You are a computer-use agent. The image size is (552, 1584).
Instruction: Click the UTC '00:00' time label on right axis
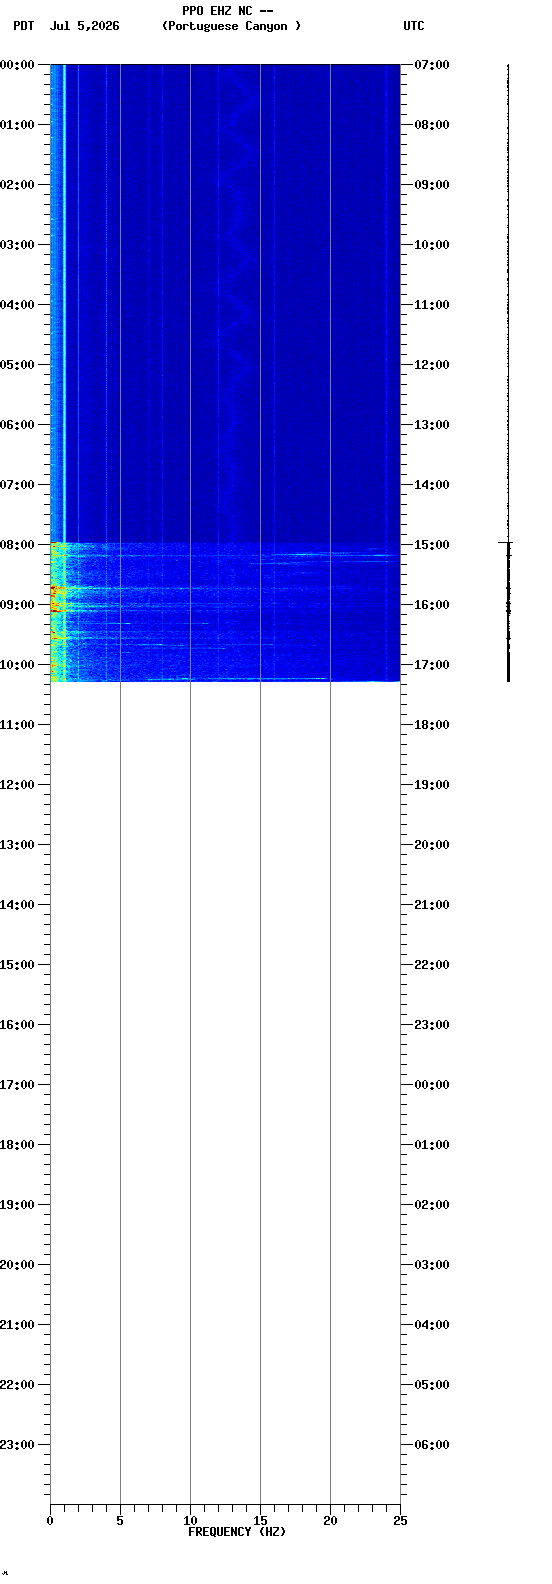[x=432, y=1085]
